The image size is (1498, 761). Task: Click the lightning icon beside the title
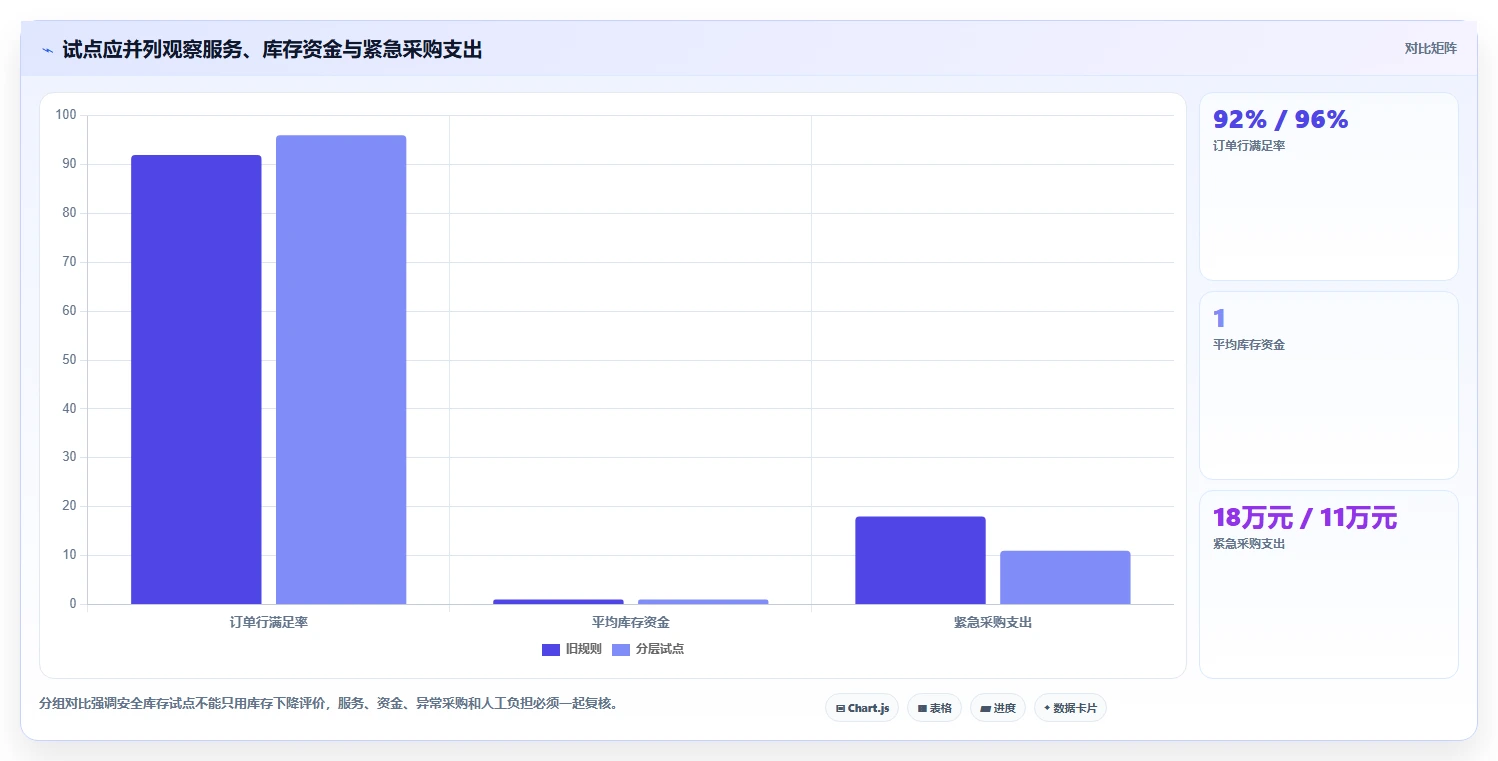coord(47,50)
